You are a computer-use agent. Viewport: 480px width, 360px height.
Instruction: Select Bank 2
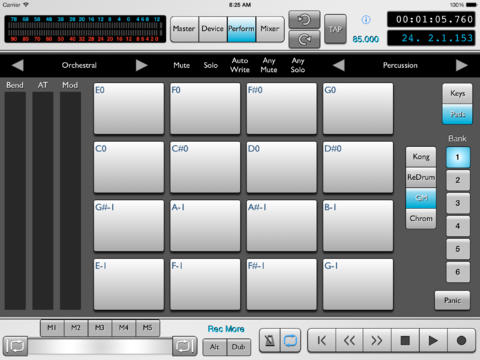458,180
